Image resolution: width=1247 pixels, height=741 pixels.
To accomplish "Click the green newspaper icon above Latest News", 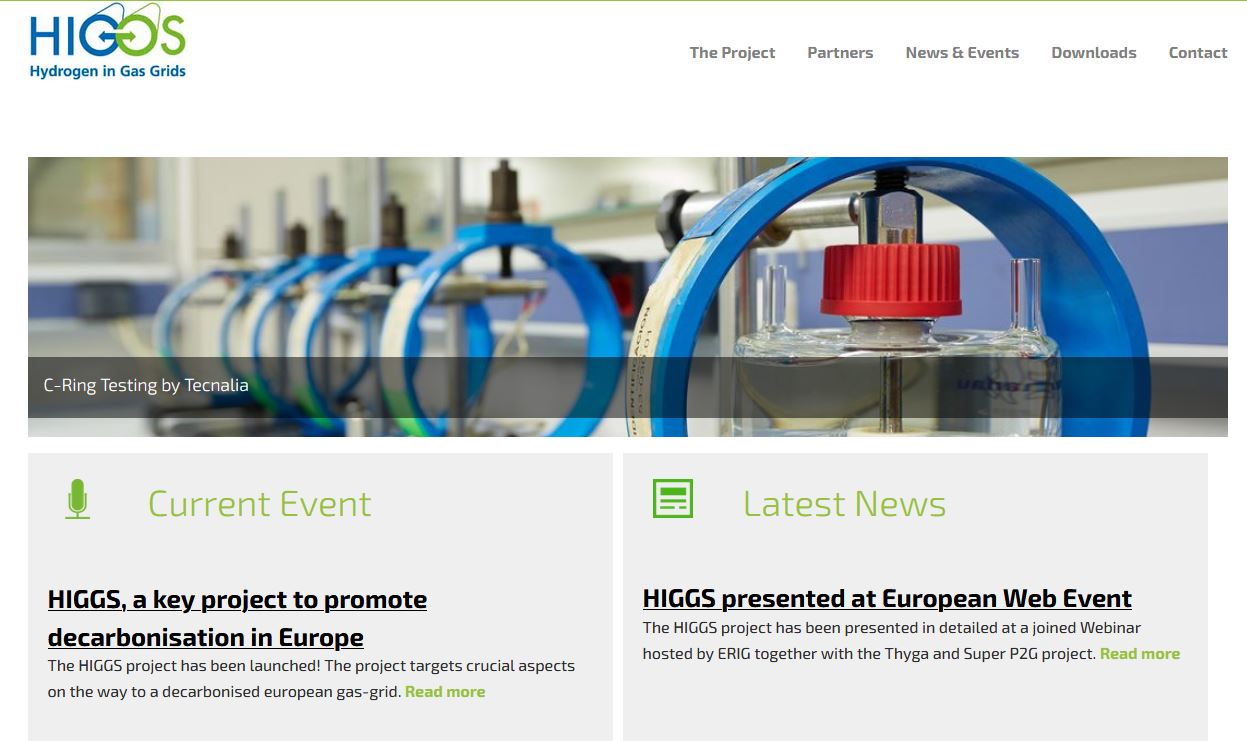I will 672,498.
